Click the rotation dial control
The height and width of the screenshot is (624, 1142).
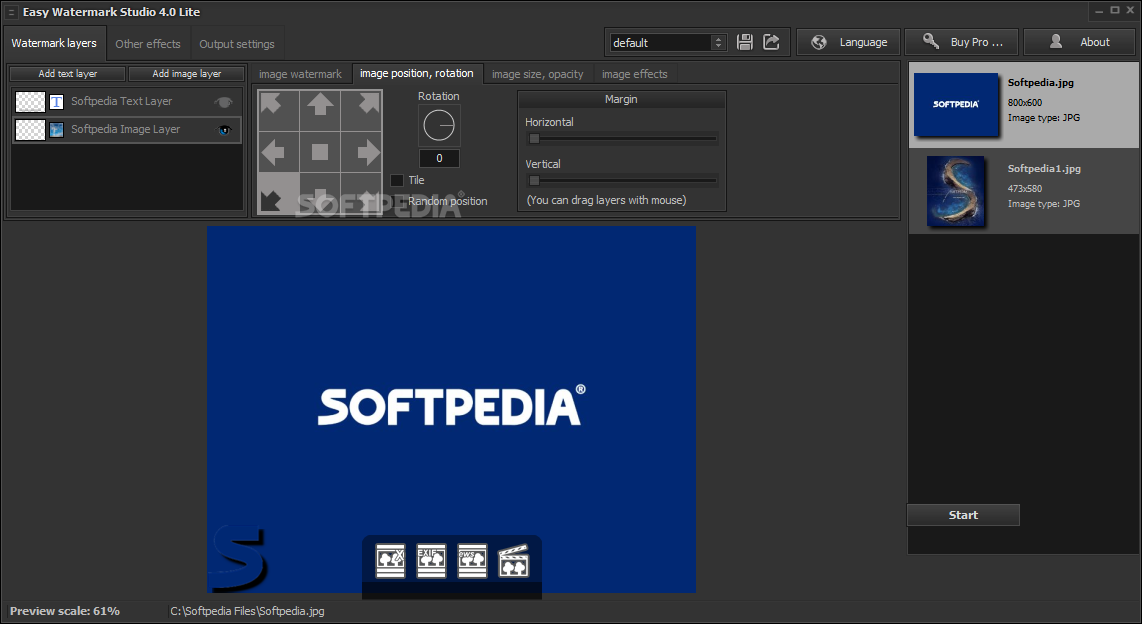click(x=439, y=126)
